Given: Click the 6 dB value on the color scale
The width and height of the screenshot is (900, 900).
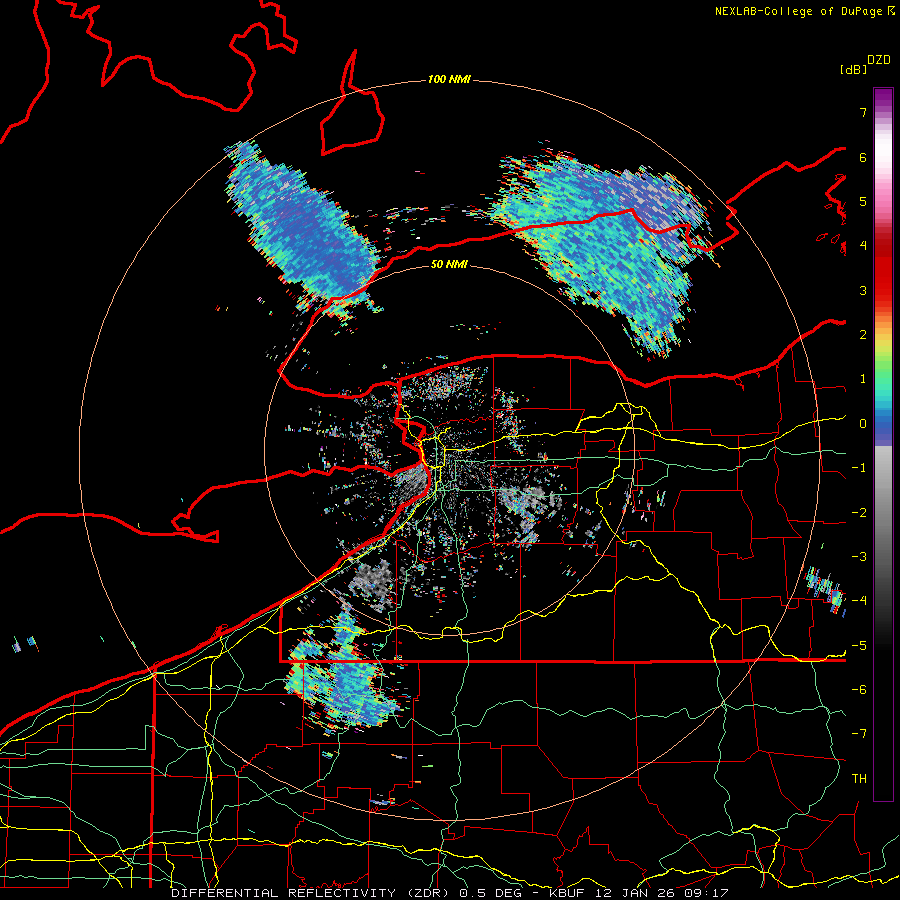Looking at the screenshot, I should pos(863,157).
